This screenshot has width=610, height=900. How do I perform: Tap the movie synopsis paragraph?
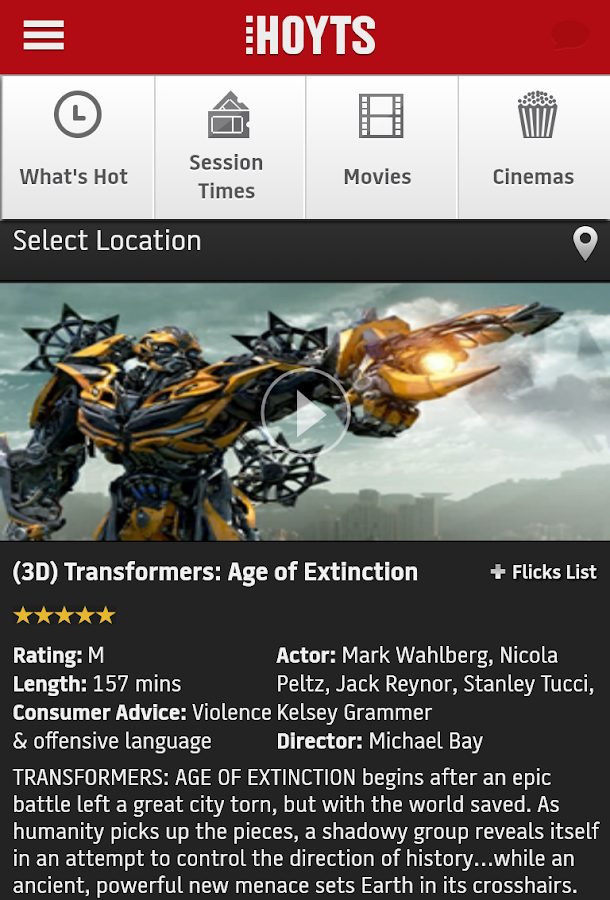306,831
